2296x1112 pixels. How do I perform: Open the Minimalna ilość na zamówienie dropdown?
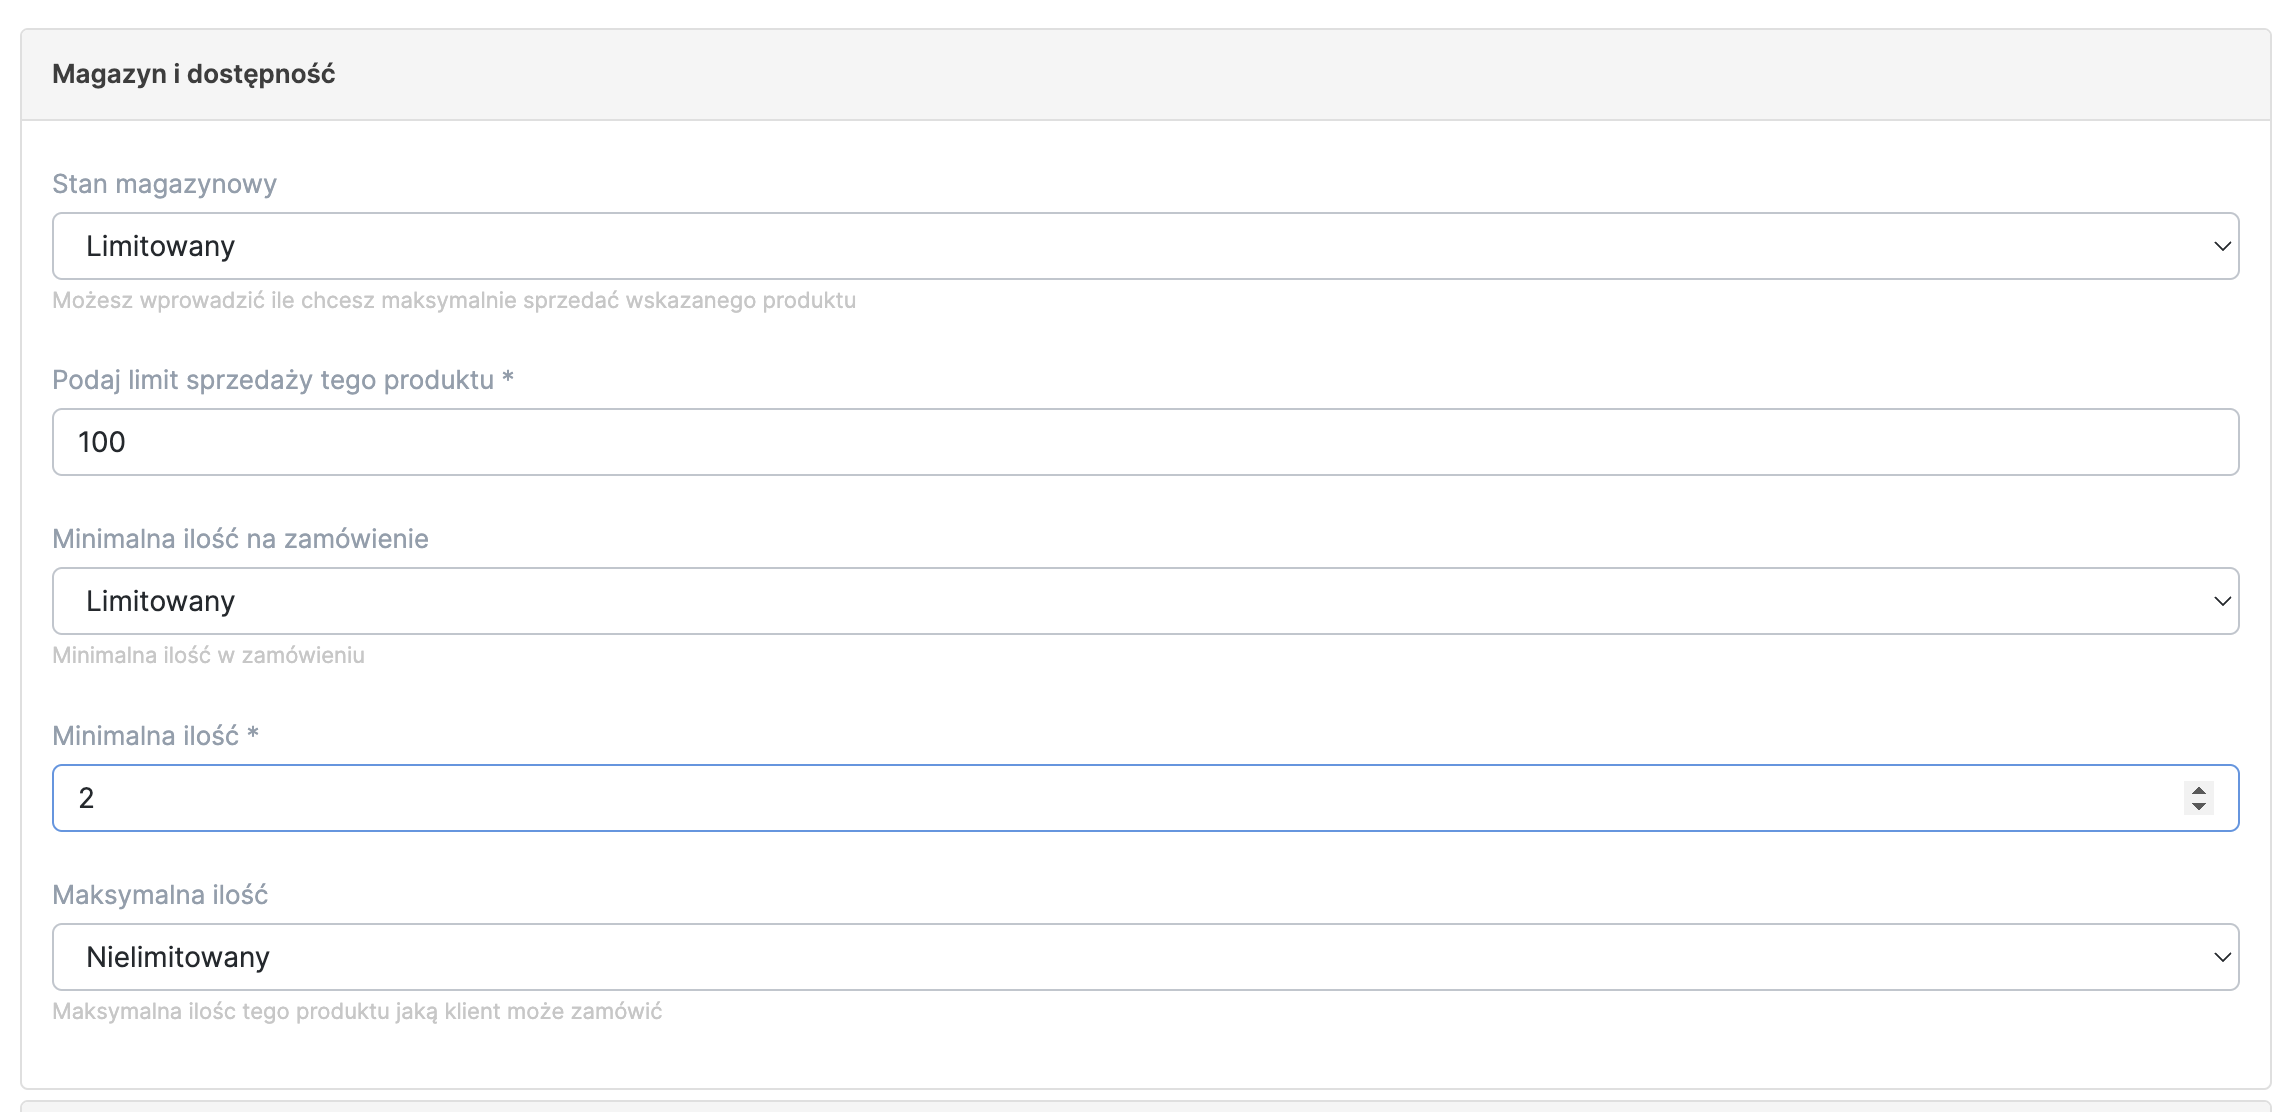[x=1144, y=601]
